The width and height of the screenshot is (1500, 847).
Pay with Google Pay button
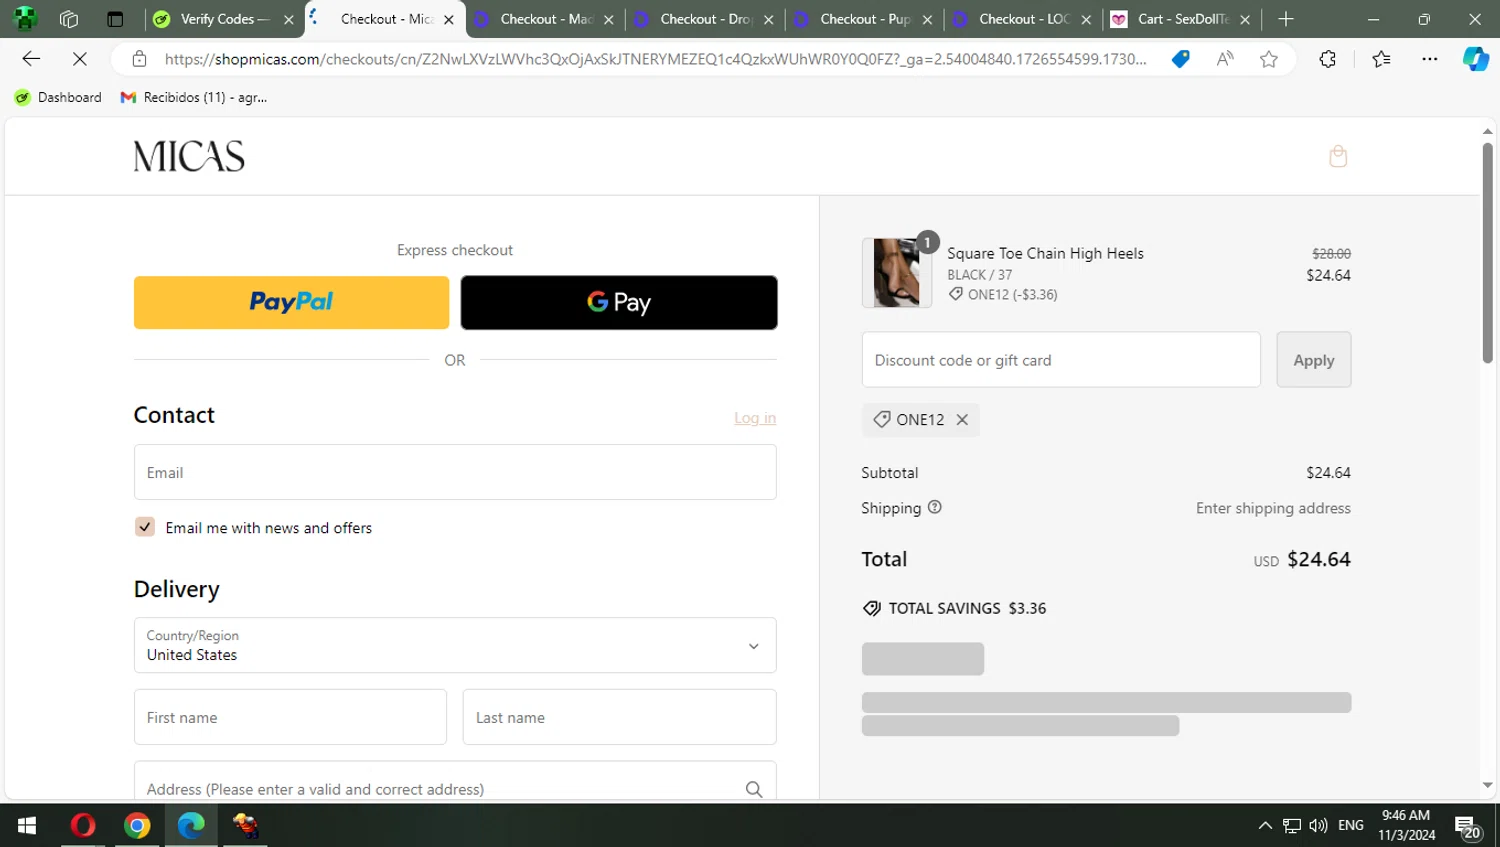(619, 302)
